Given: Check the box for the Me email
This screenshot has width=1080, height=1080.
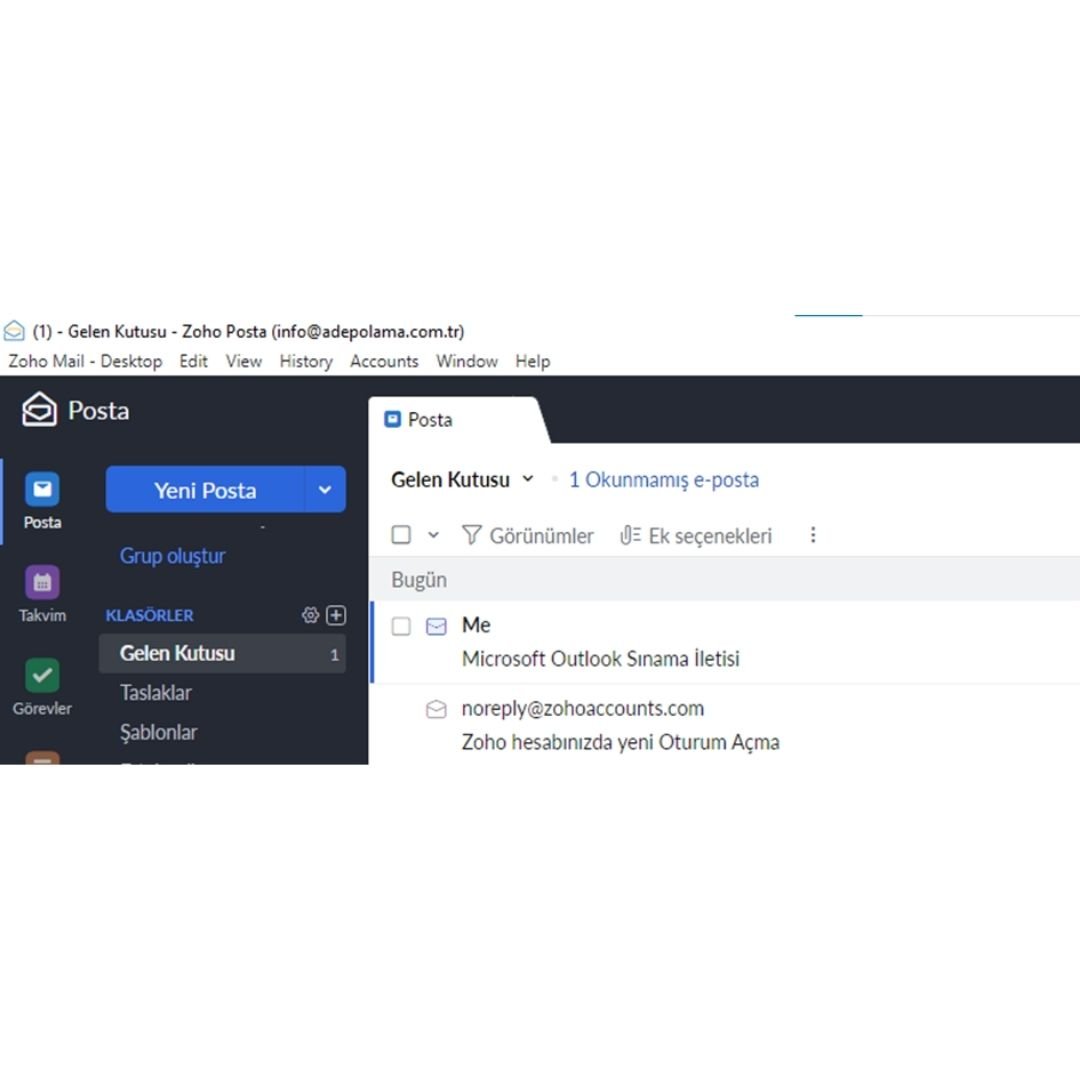Looking at the screenshot, I should coord(401,627).
